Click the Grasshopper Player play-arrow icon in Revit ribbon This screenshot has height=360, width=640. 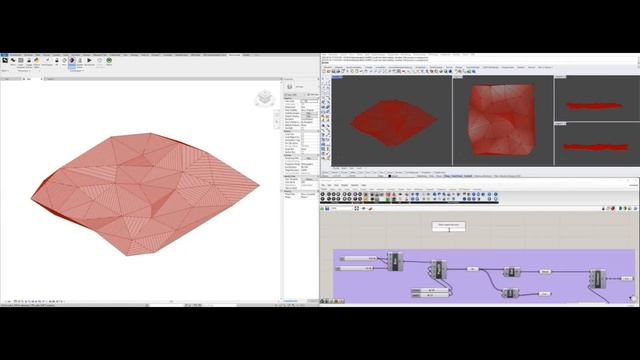point(89,60)
